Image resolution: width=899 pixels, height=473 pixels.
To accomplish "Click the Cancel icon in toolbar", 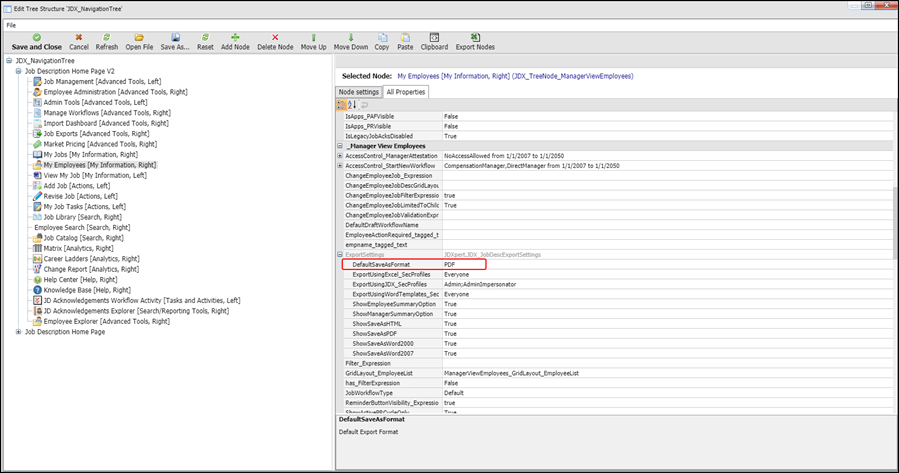I will click(78, 37).
